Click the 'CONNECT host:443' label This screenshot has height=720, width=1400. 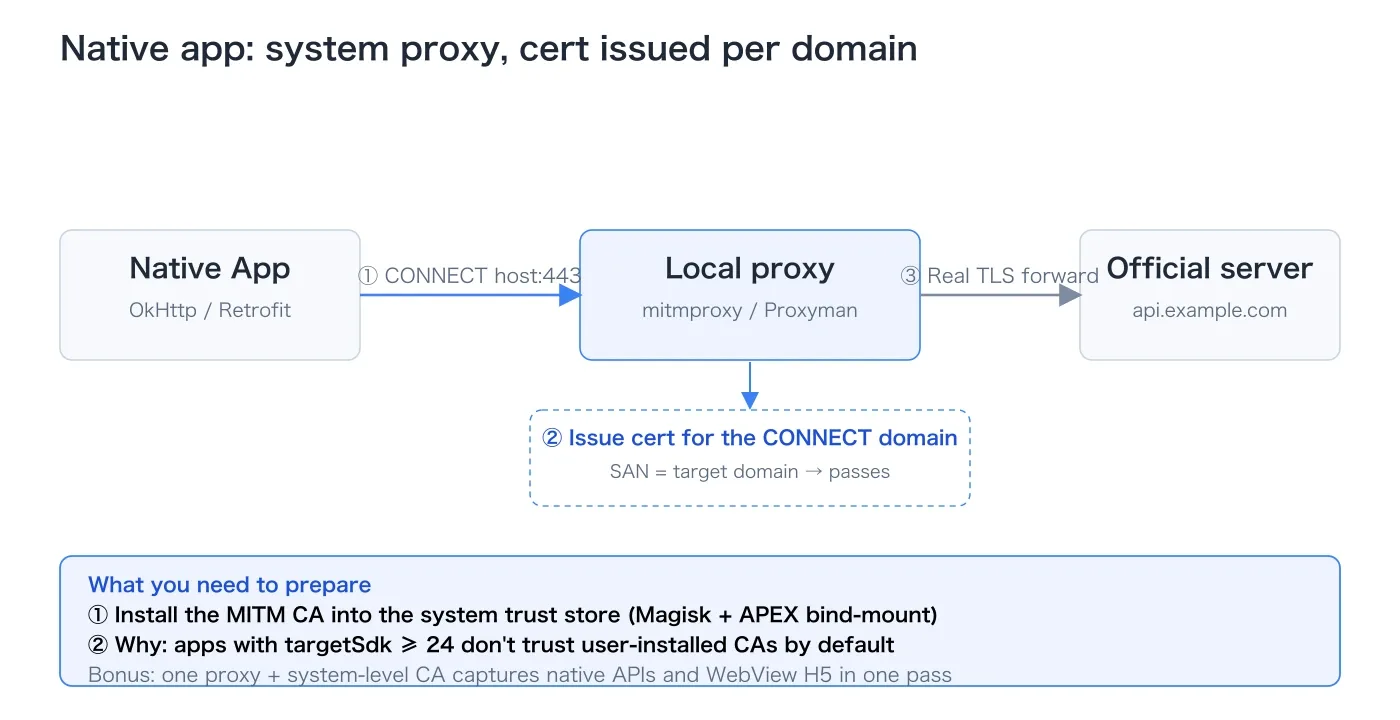tap(470, 276)
